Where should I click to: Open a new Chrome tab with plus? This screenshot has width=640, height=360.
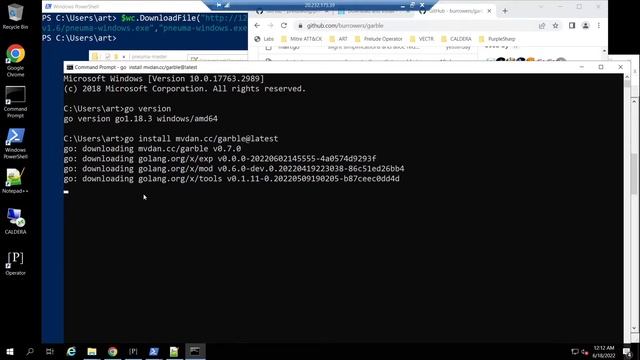coord(505,11)
